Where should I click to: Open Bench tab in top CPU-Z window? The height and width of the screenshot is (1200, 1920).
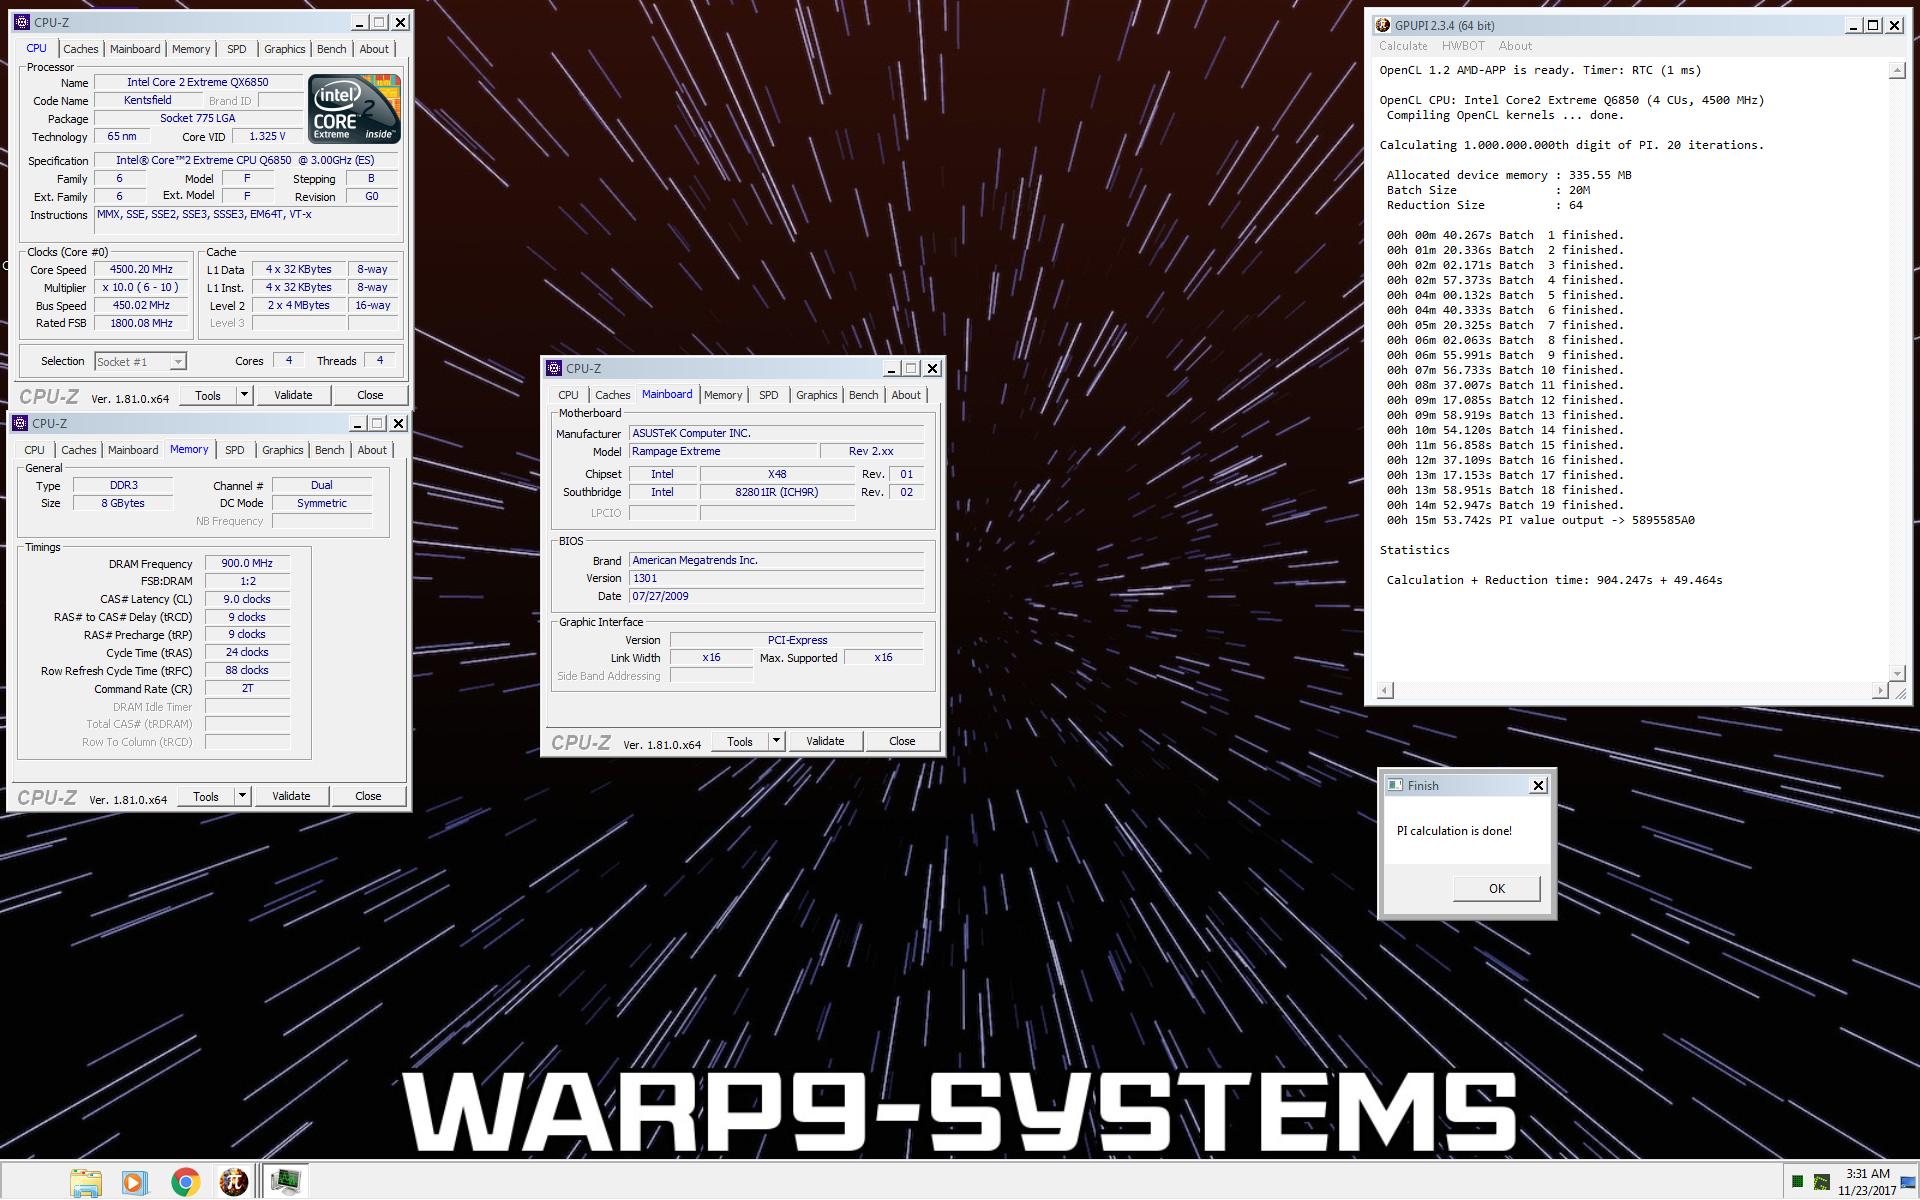(332, 49)
